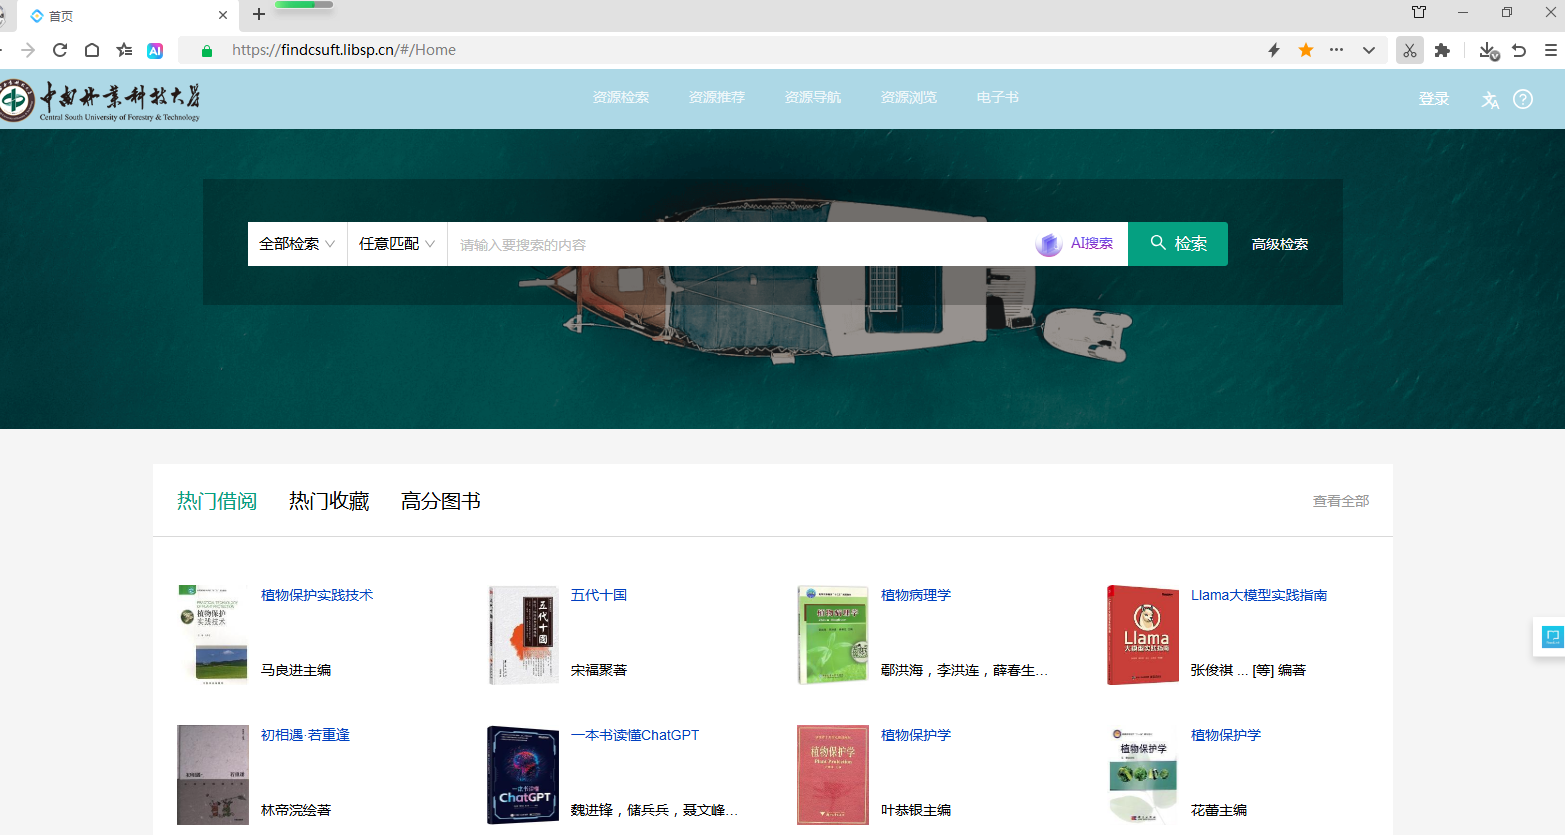
Task: Click the AI assistant icon beside the address bar
Action: tap(155, 49)
